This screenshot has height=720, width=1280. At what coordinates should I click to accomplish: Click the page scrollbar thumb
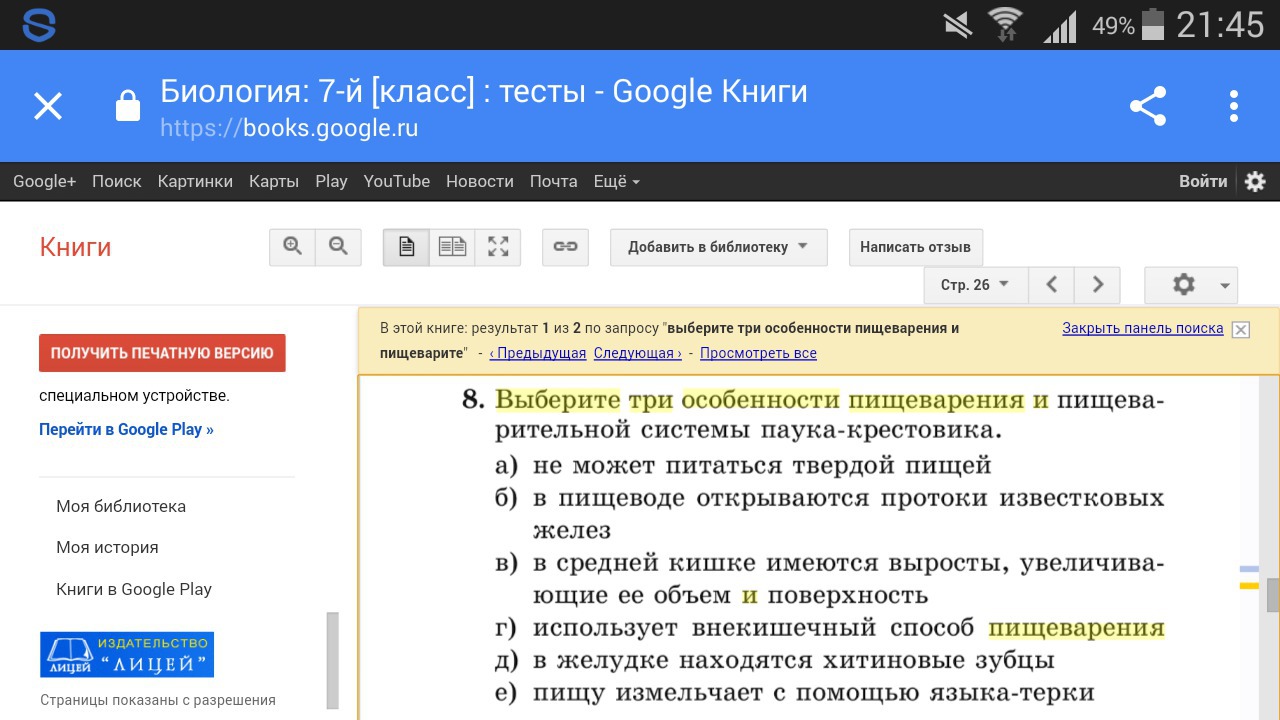click(x=1273, y=595)
